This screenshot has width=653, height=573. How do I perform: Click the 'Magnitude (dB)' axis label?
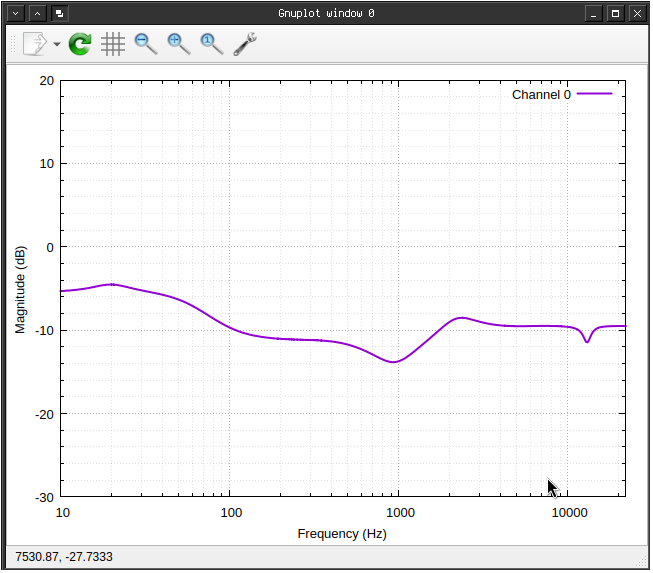20,290
